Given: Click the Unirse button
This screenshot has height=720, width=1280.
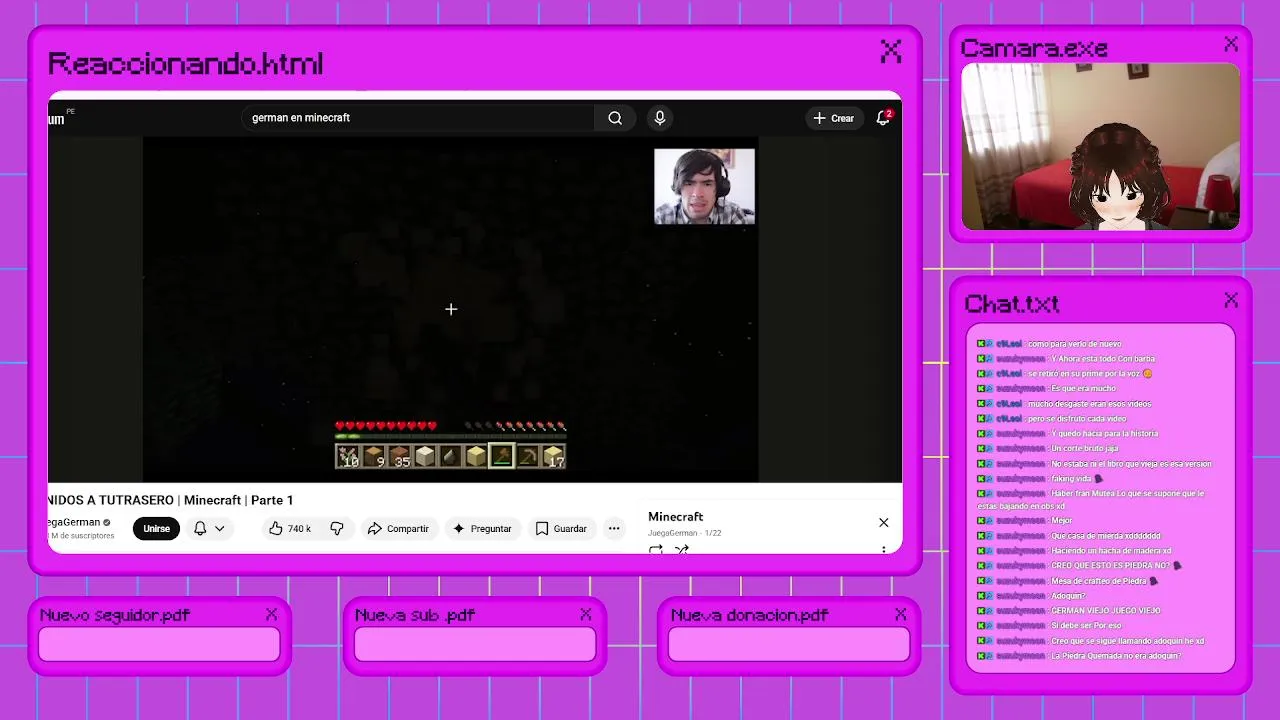Looking at the screenshot, I should 156,528.
